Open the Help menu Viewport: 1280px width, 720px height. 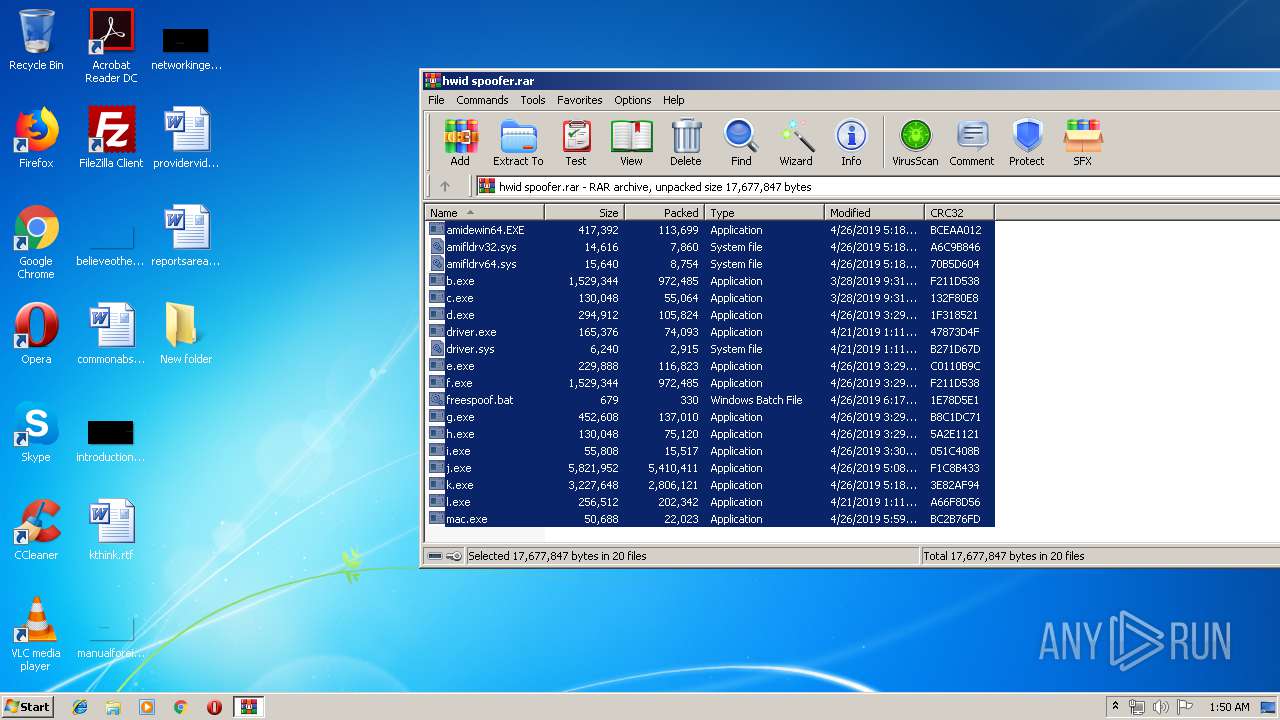coord(674,100)
